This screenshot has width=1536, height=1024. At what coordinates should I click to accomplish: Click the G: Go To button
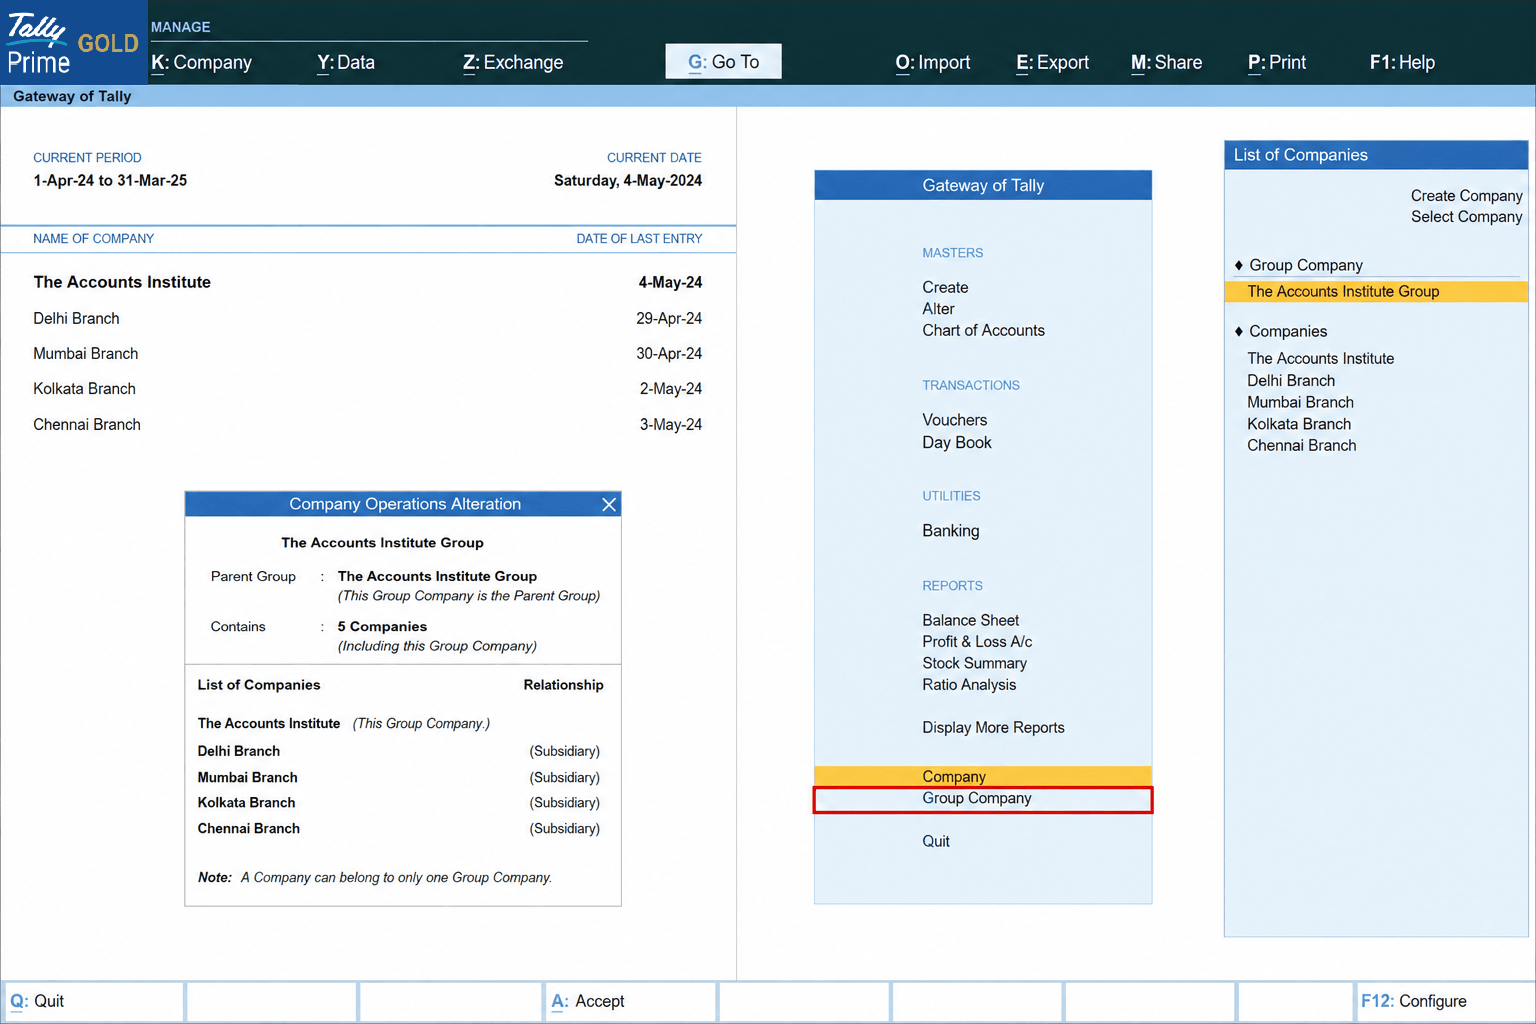tap(723, 62)
